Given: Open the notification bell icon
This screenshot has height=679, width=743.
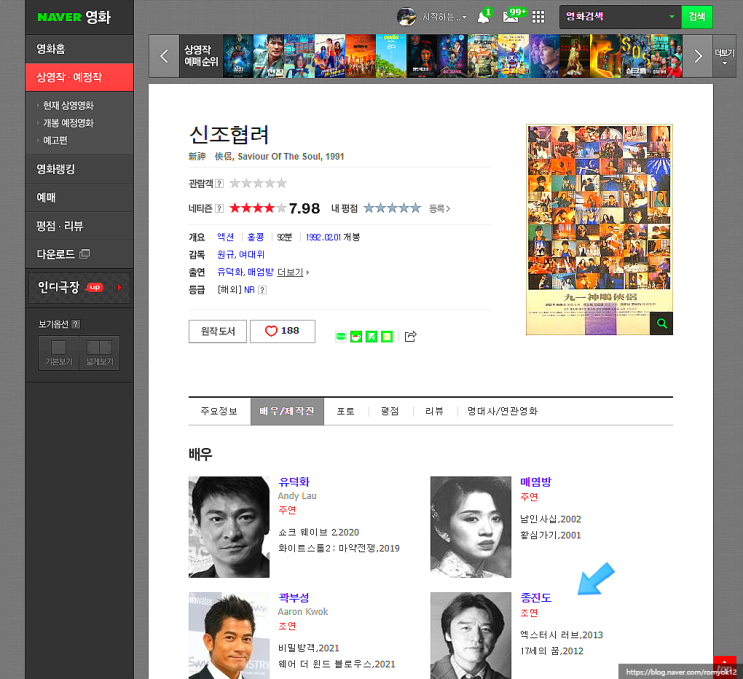Looking at the screenshot, I should (x=483, y=17).
